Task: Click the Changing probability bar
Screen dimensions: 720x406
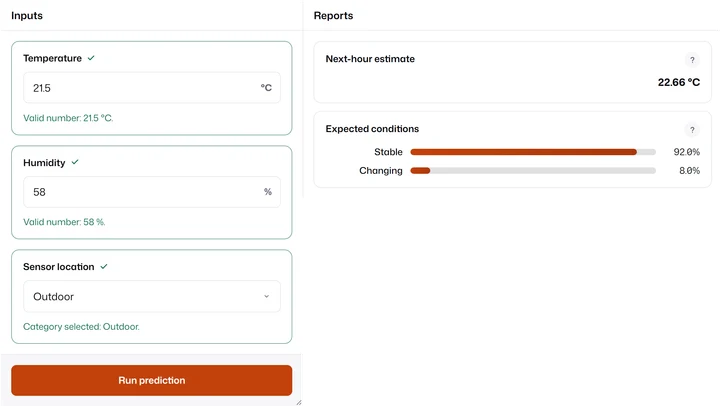Action: (x=533, y=170)
